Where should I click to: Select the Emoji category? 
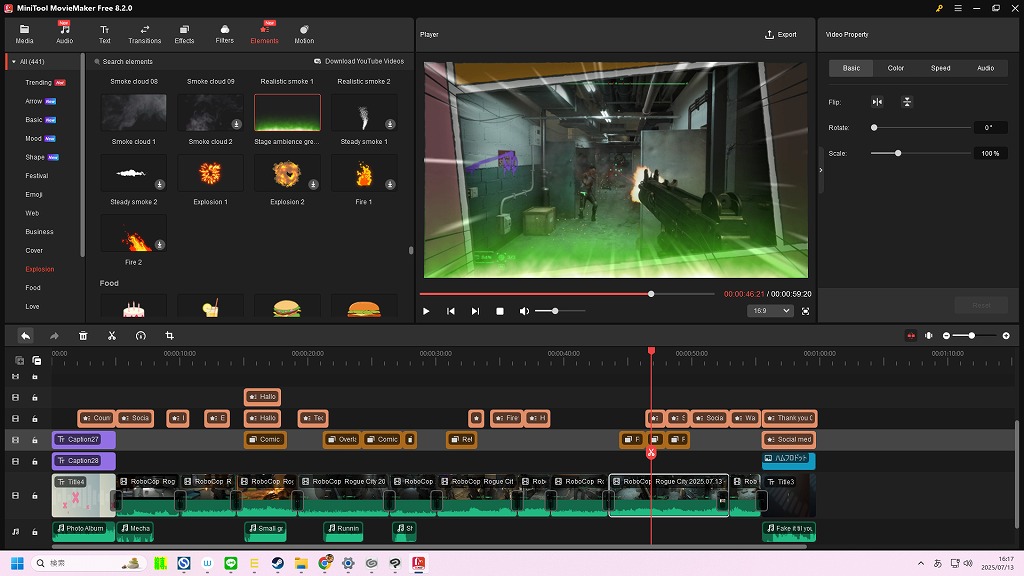point(34,195)
